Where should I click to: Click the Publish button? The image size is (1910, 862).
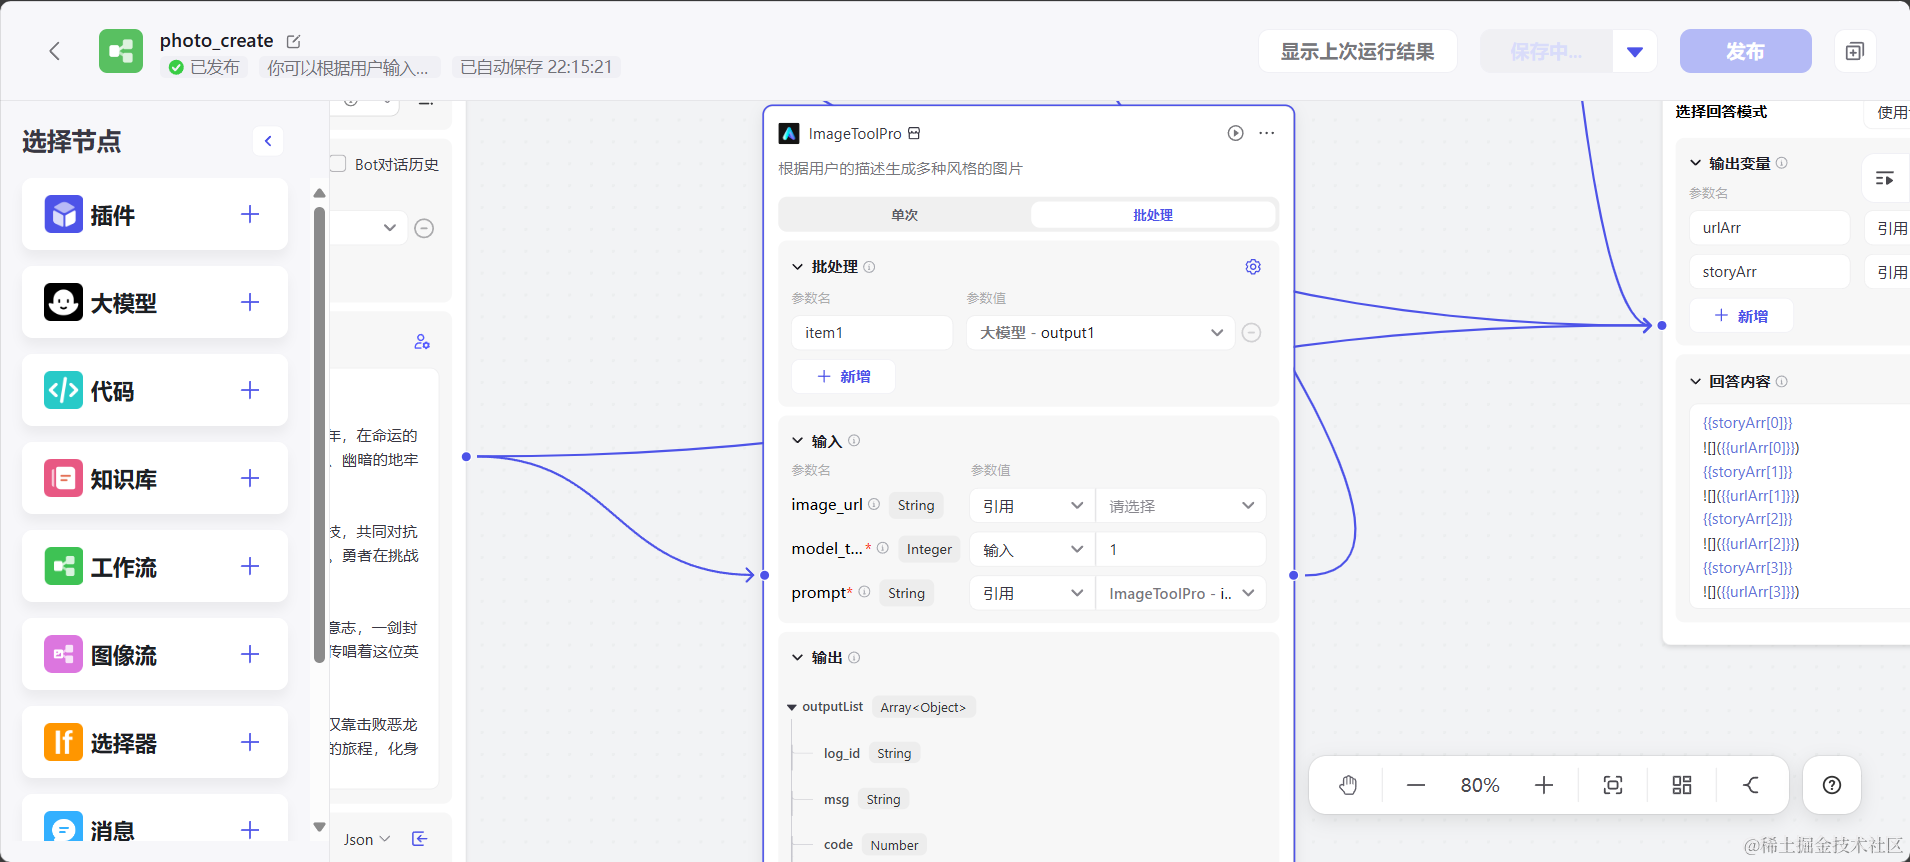[1745, 51]
